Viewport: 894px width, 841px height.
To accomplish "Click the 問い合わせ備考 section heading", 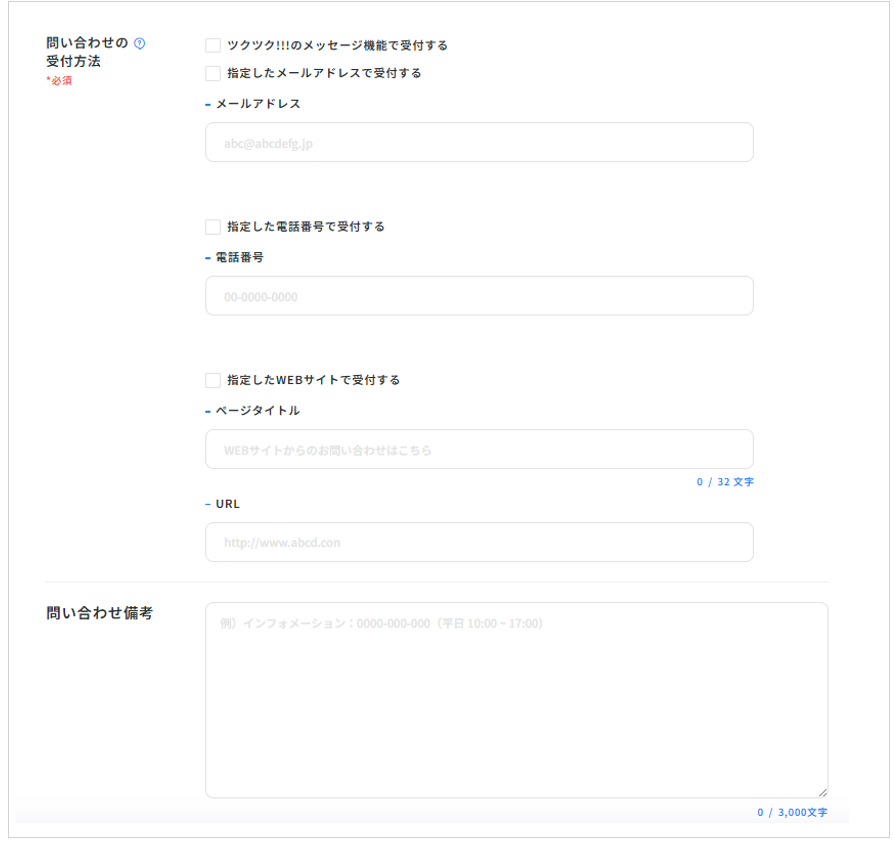I will (x=99, y=614).
